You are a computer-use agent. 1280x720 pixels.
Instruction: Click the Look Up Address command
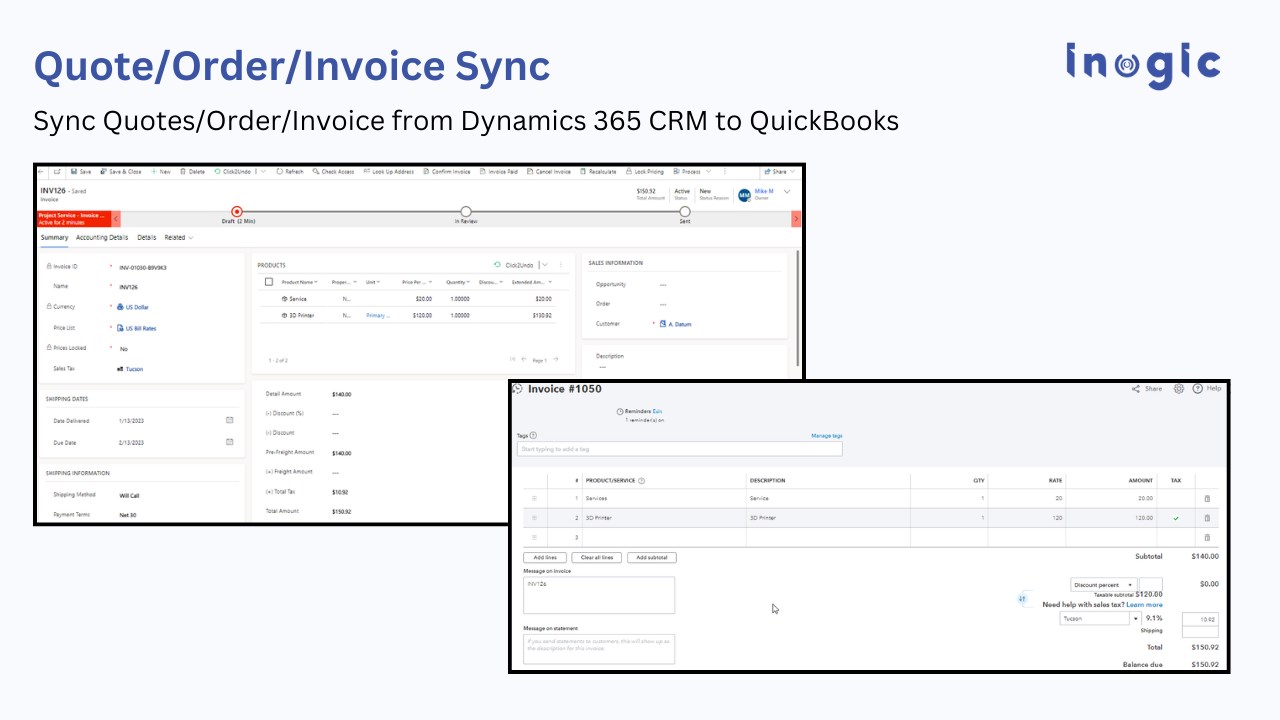388,171
